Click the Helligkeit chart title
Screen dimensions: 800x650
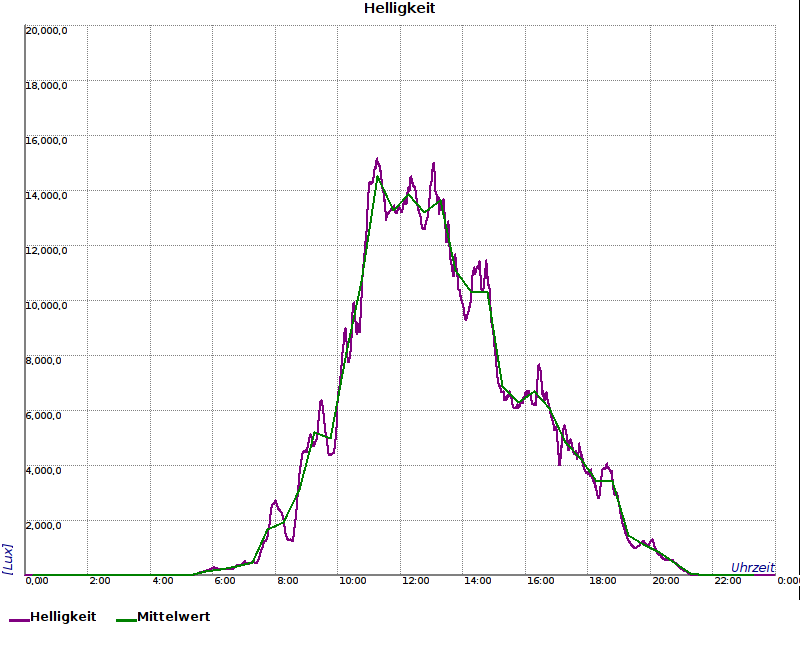pos(399,9)
